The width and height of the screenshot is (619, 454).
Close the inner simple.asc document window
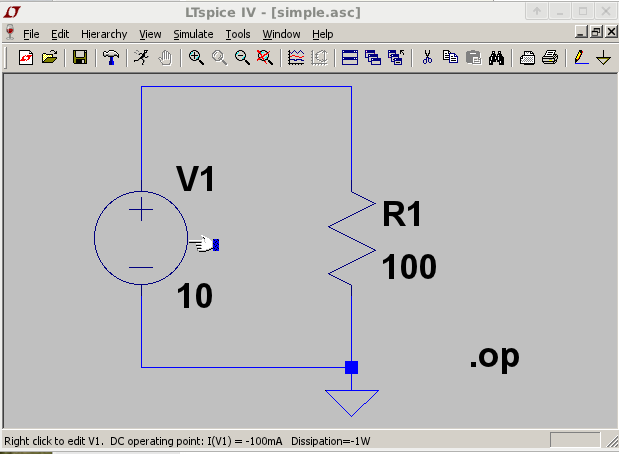tap(611, 32)
